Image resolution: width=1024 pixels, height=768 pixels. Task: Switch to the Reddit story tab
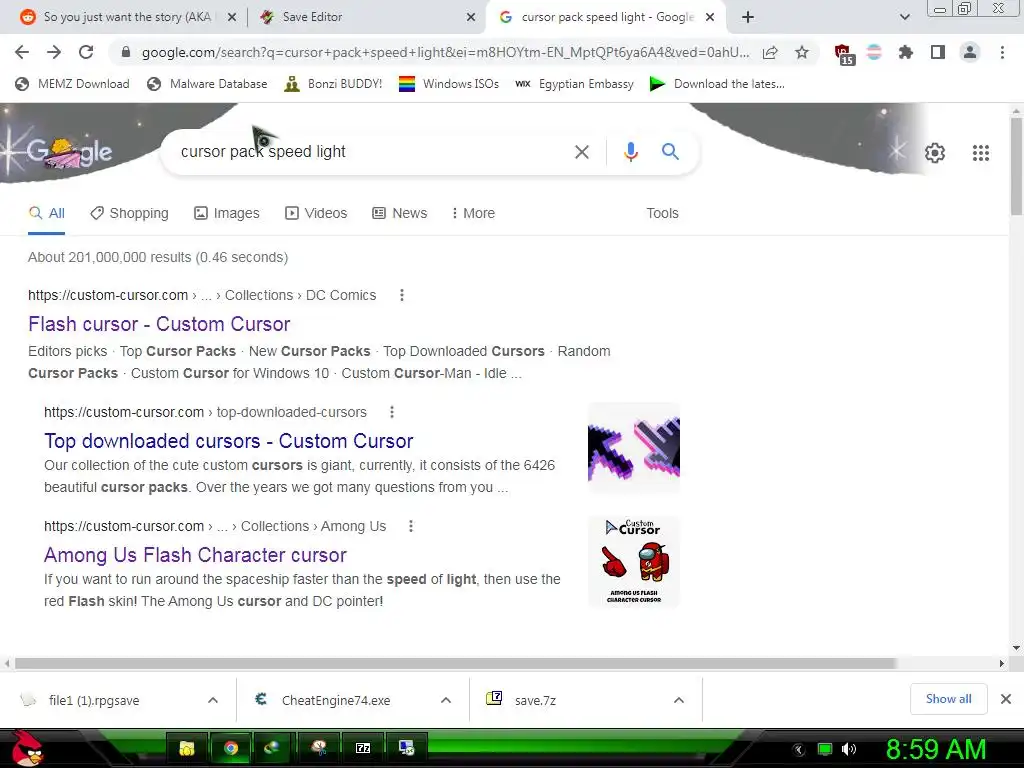[127, 17]
